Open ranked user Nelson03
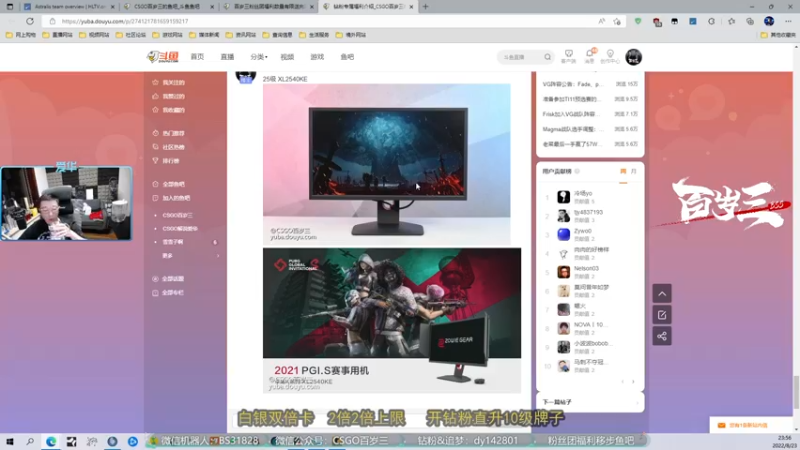 coord(586,268)
